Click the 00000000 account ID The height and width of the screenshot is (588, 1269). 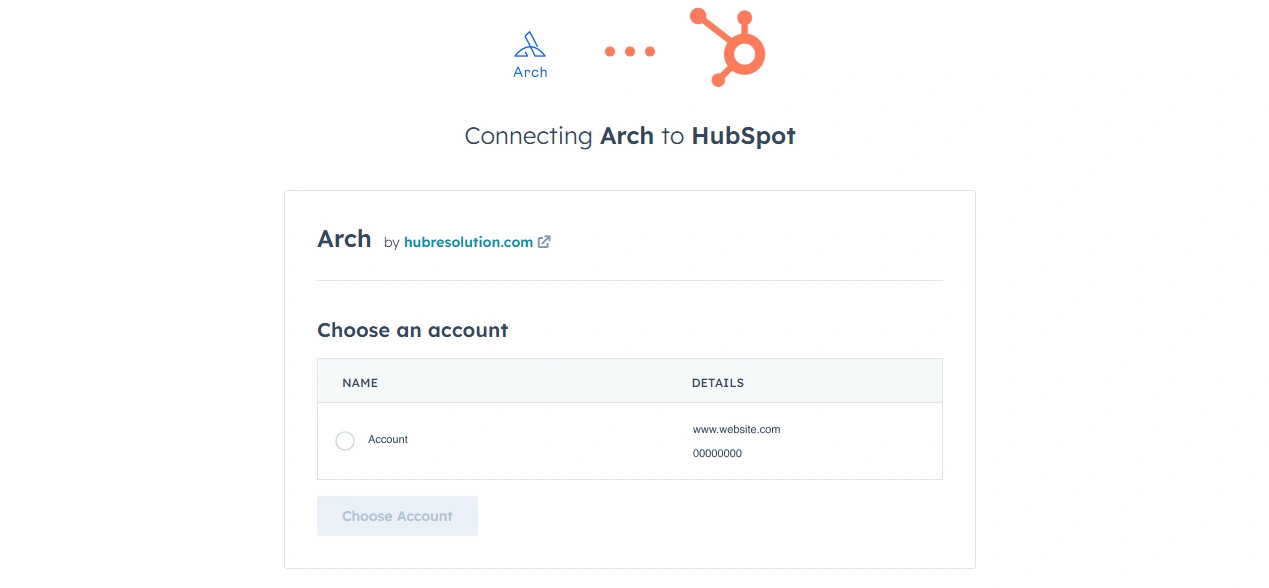pyautogui.click(x=717, y=454)
